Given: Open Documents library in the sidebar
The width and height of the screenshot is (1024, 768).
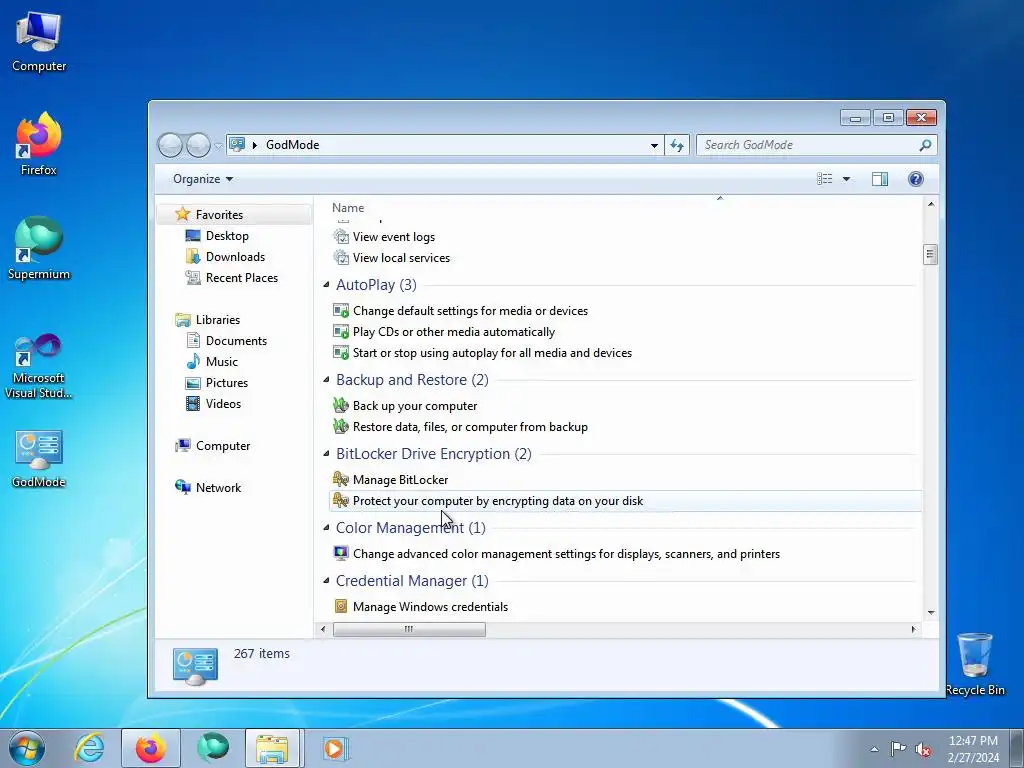Looking at the screenshot, I should point(236,341).
